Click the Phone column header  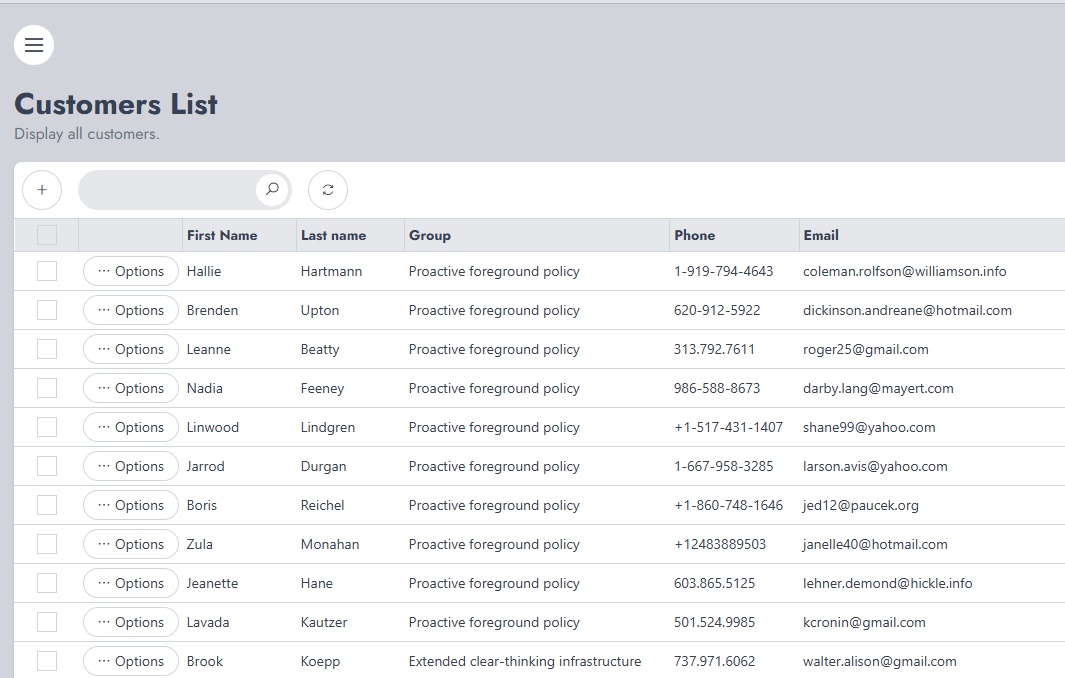click(x=695, y=235)
